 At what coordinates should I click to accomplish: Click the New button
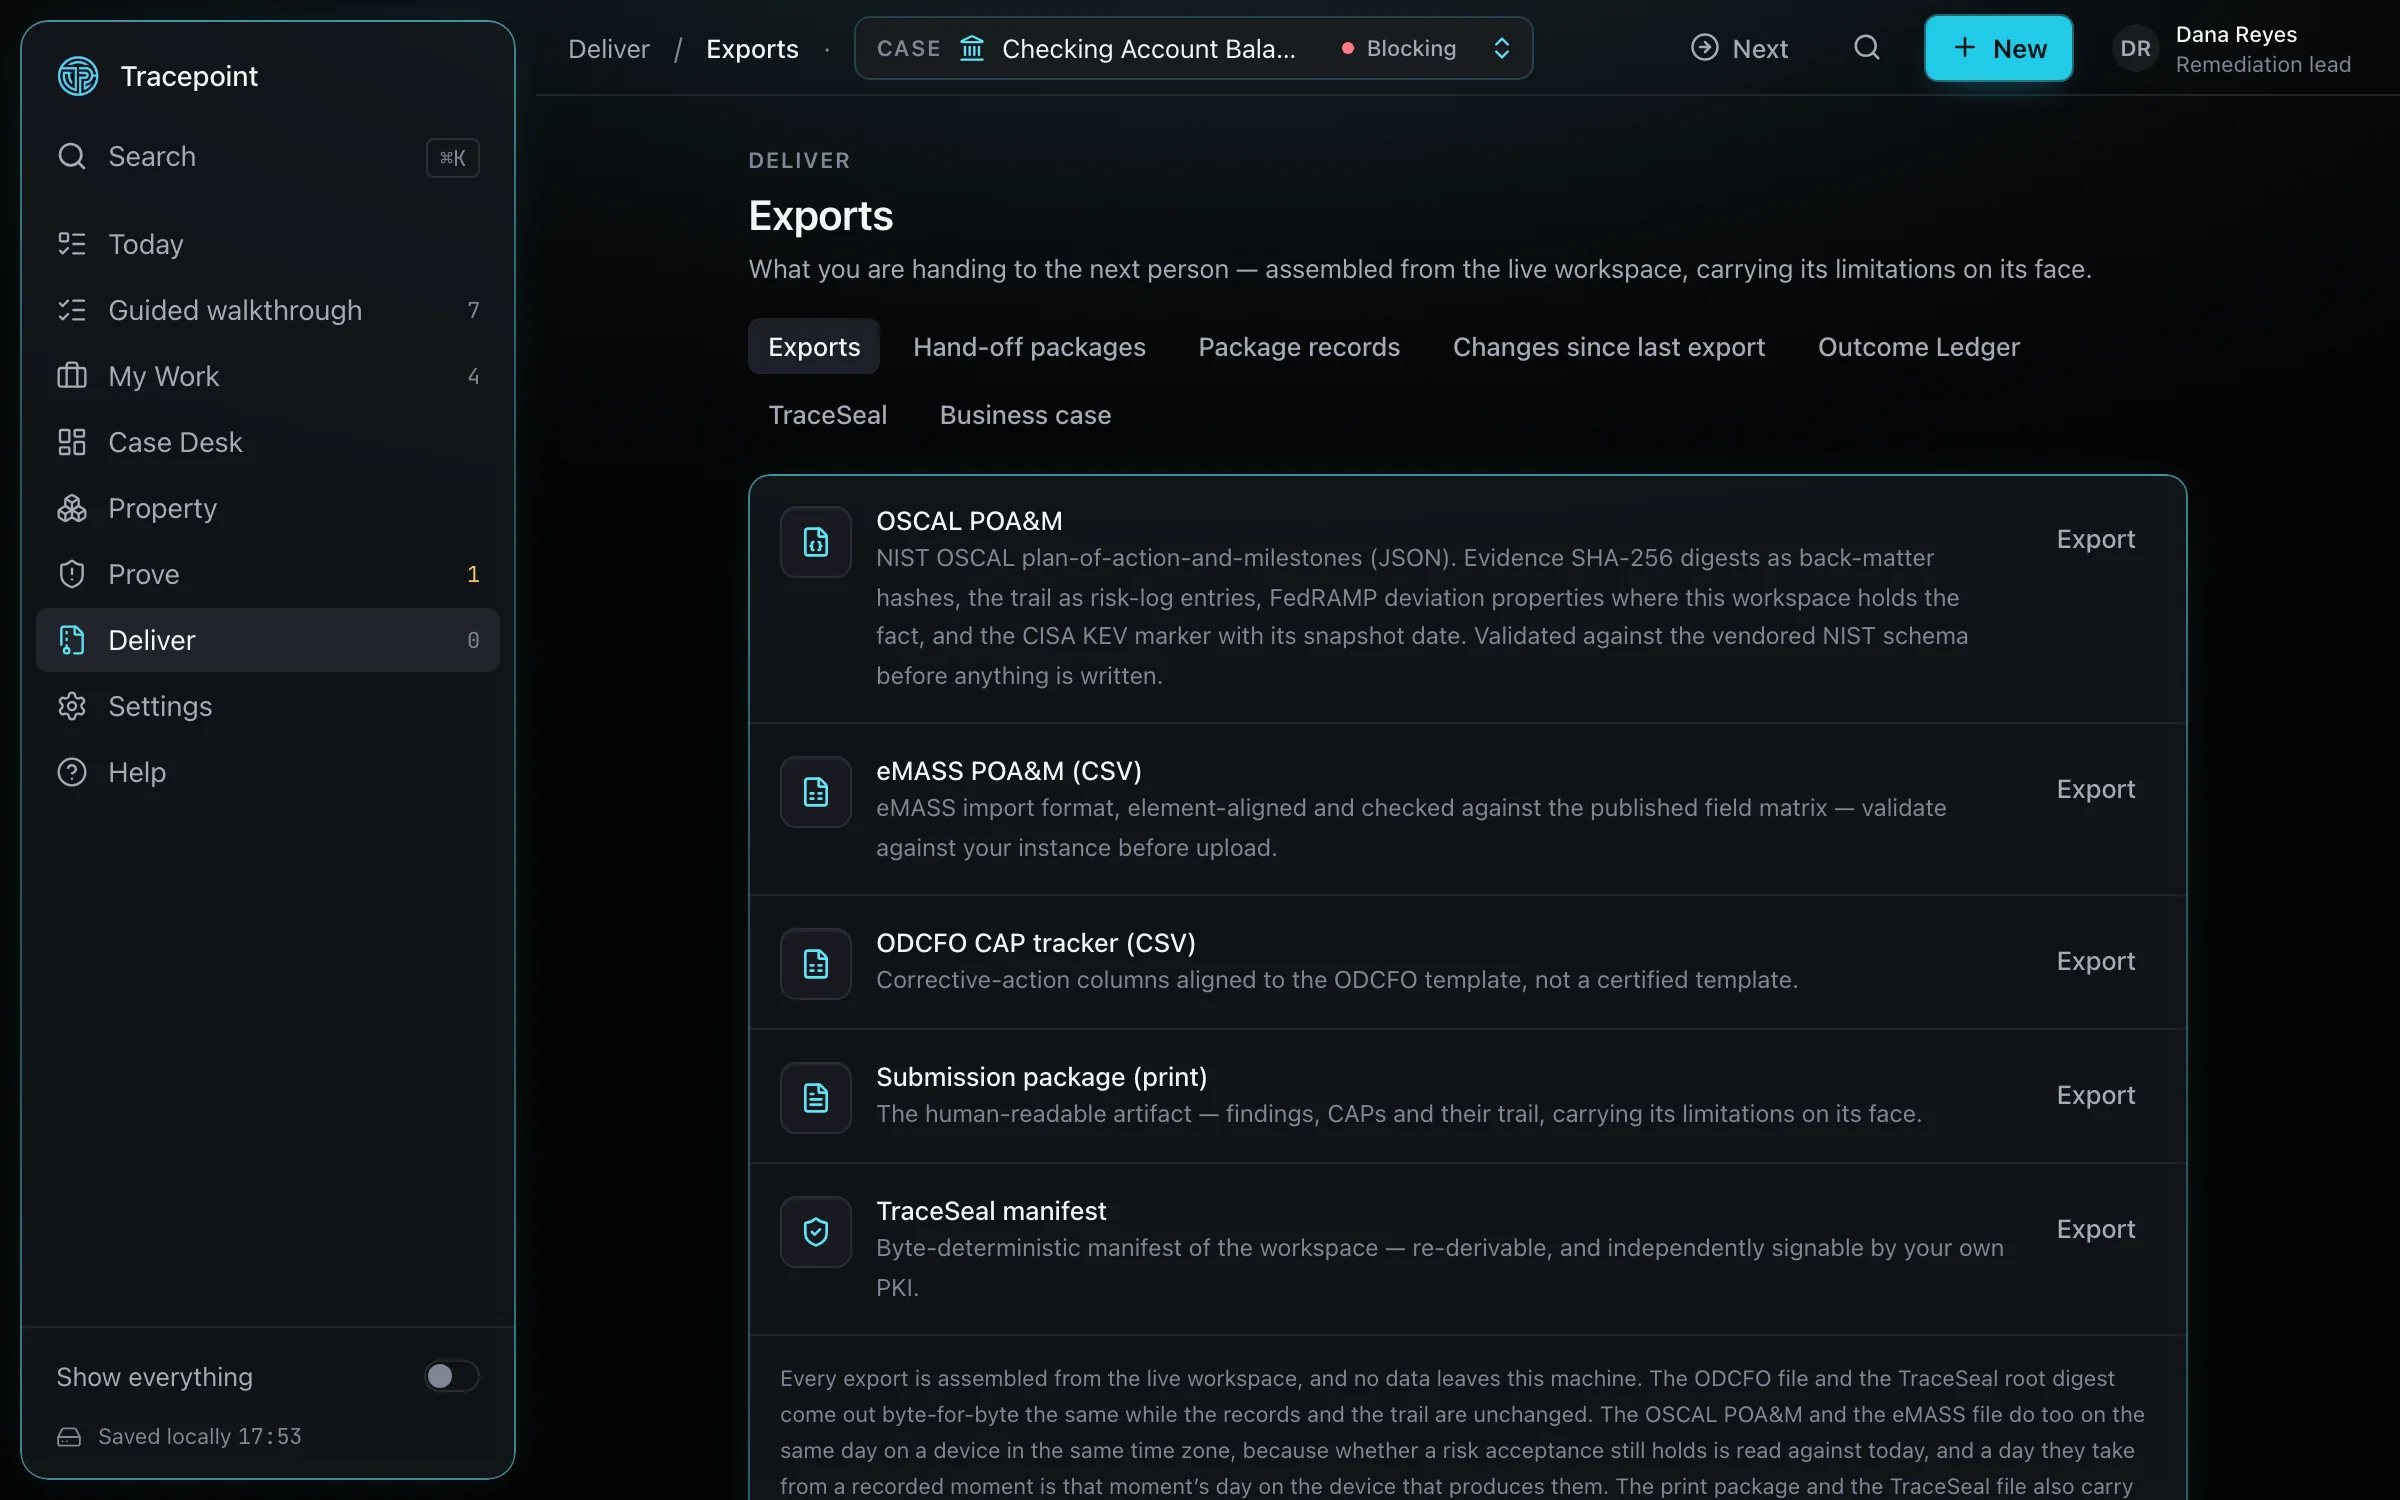[x=1998, y=48]
